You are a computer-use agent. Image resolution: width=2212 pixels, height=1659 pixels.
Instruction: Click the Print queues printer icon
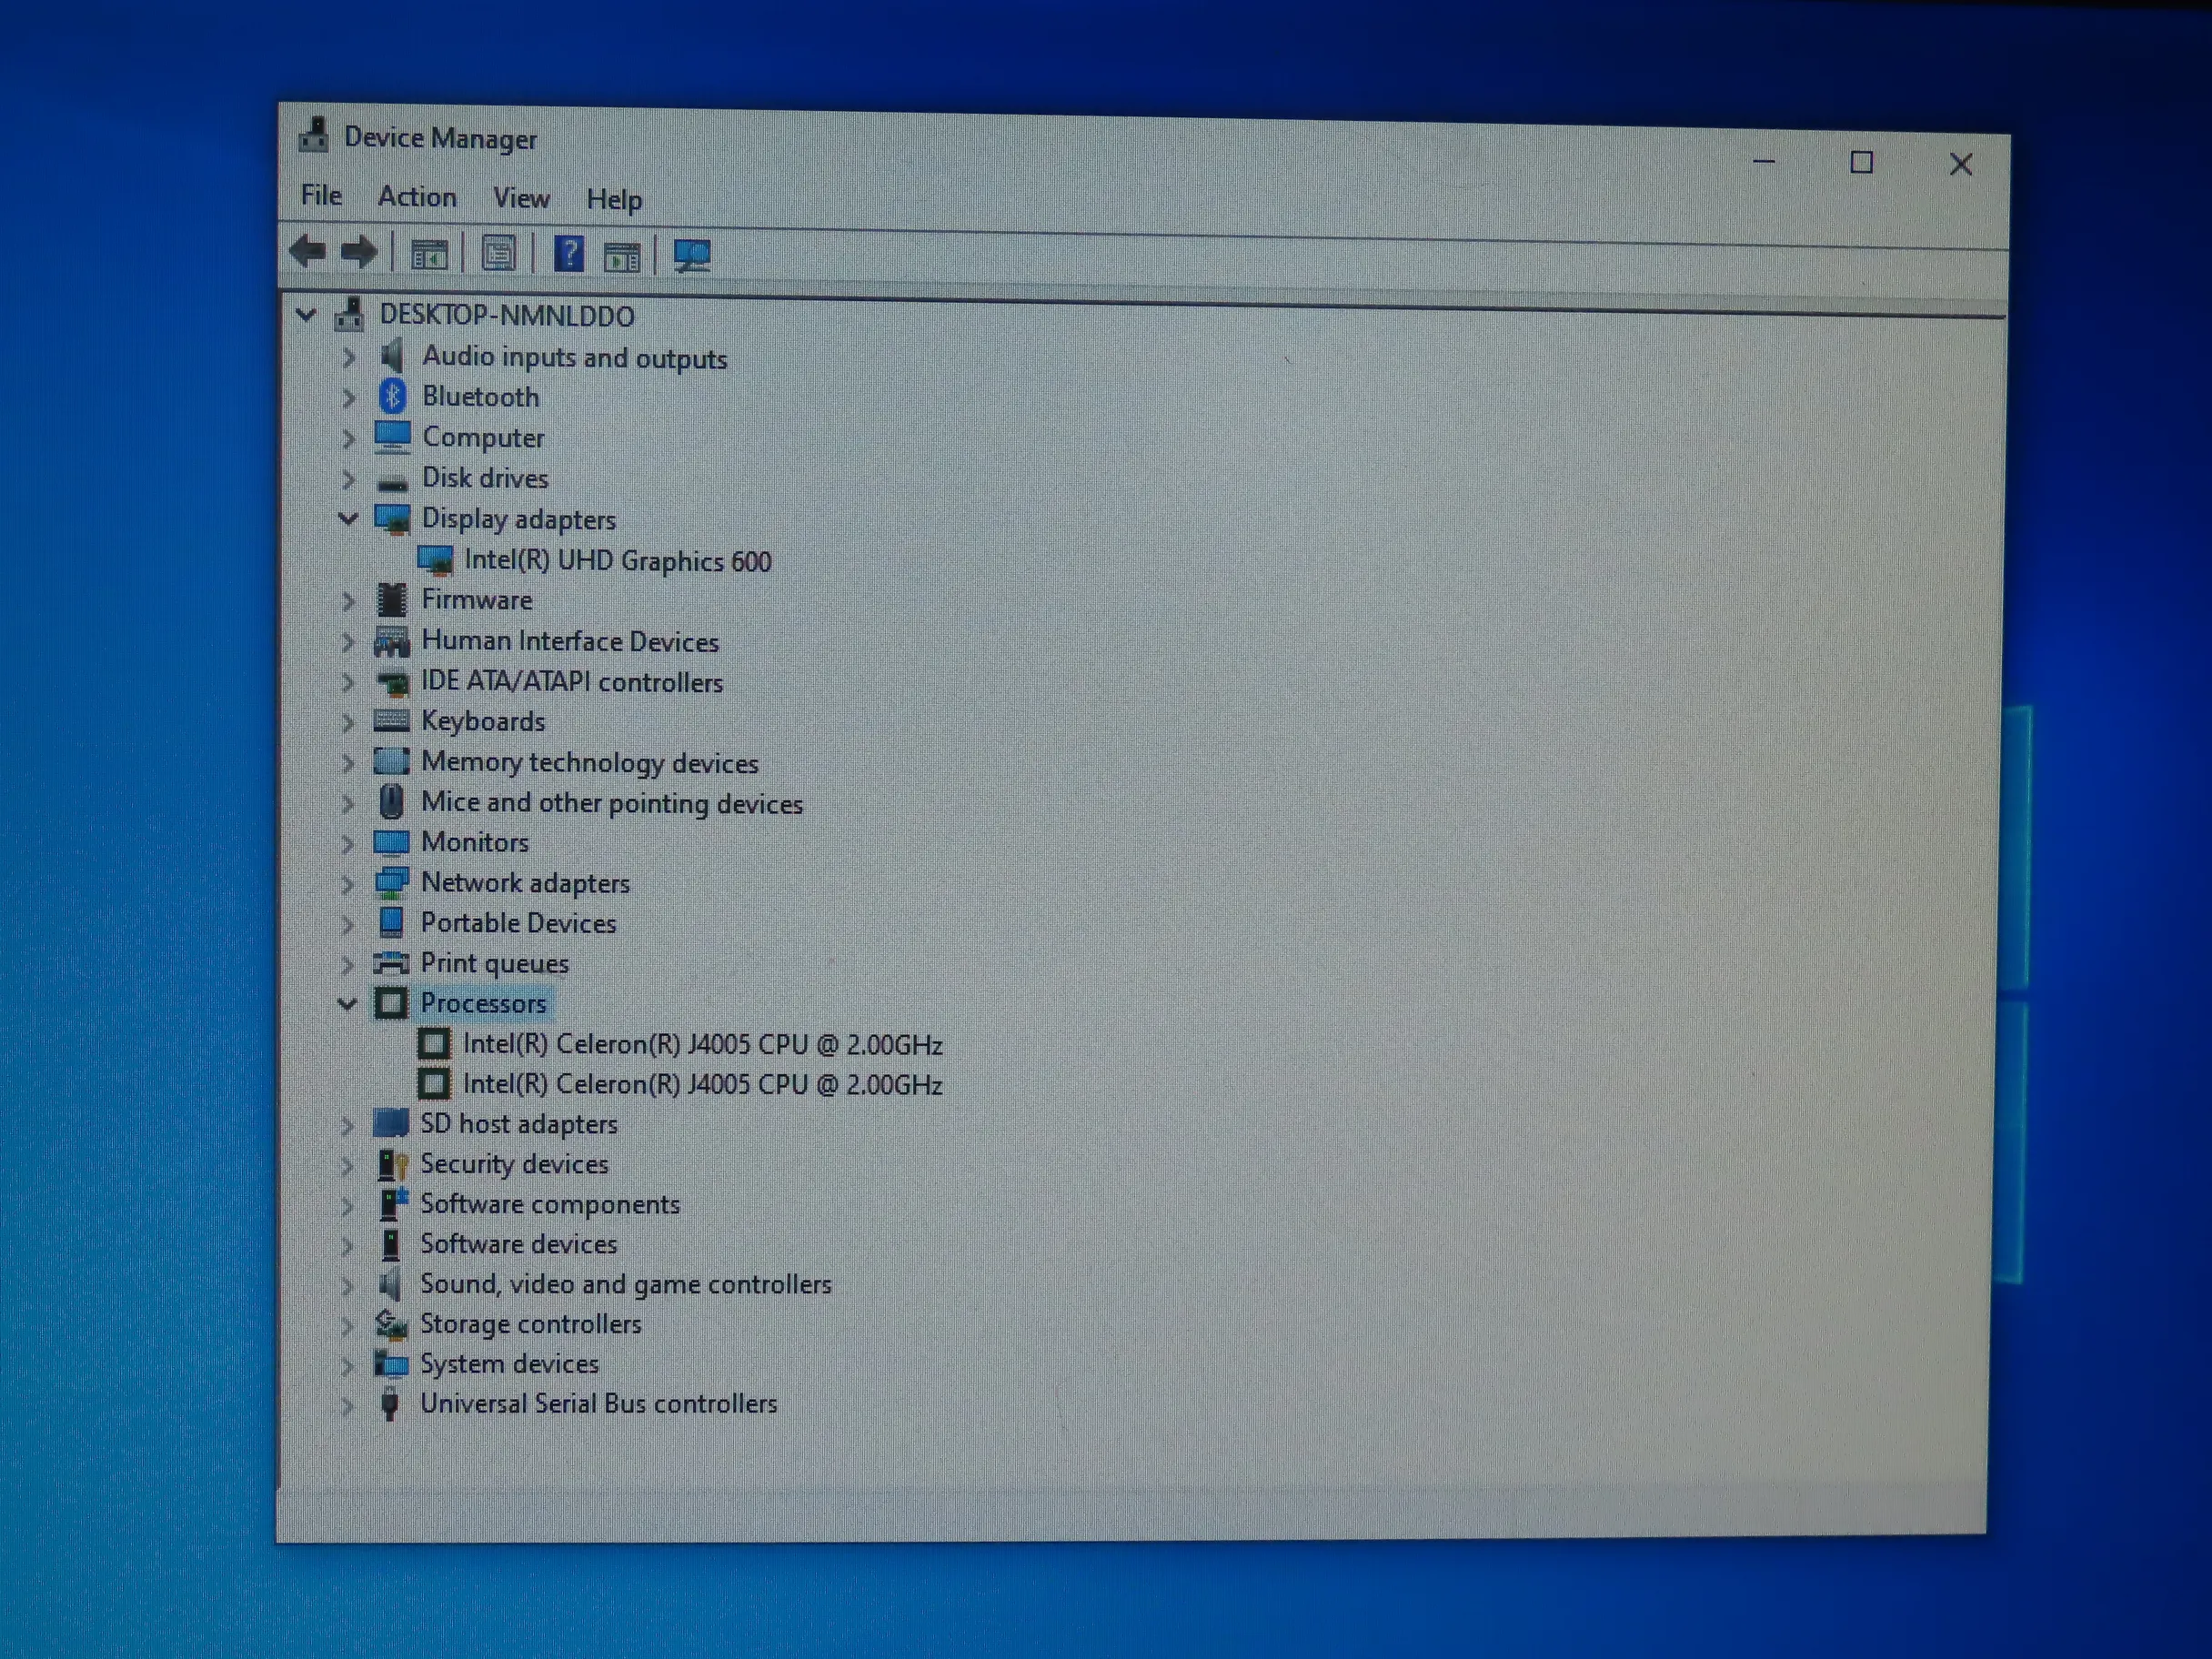click(x=391, y=962)
